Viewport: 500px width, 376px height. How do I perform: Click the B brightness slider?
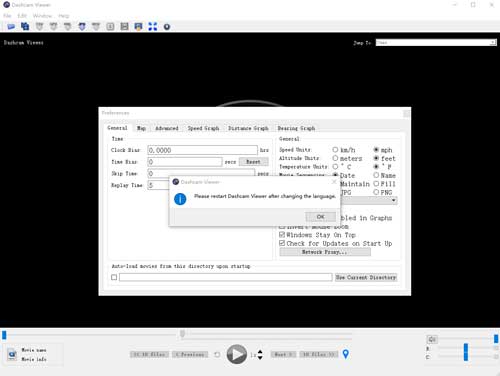[465, 348]
